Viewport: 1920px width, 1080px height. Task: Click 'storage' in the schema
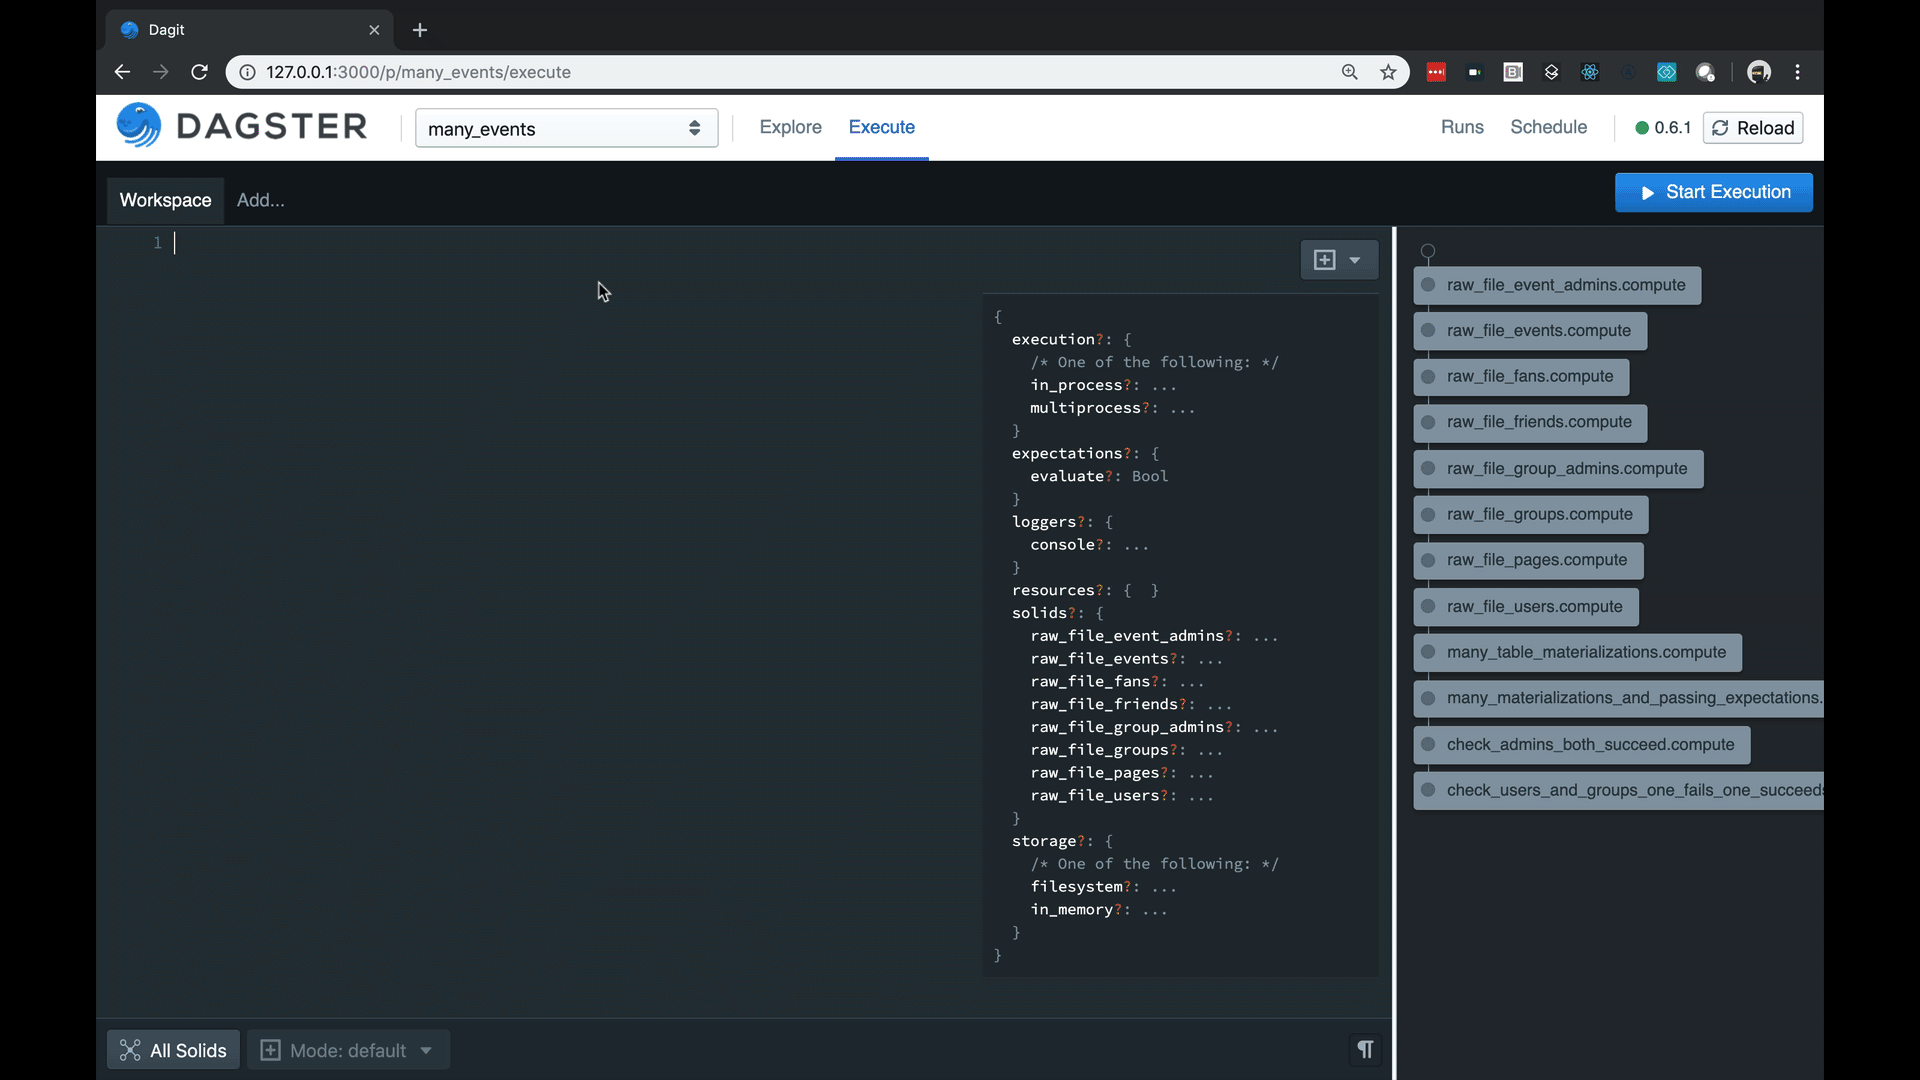[x=1044, y=841]
